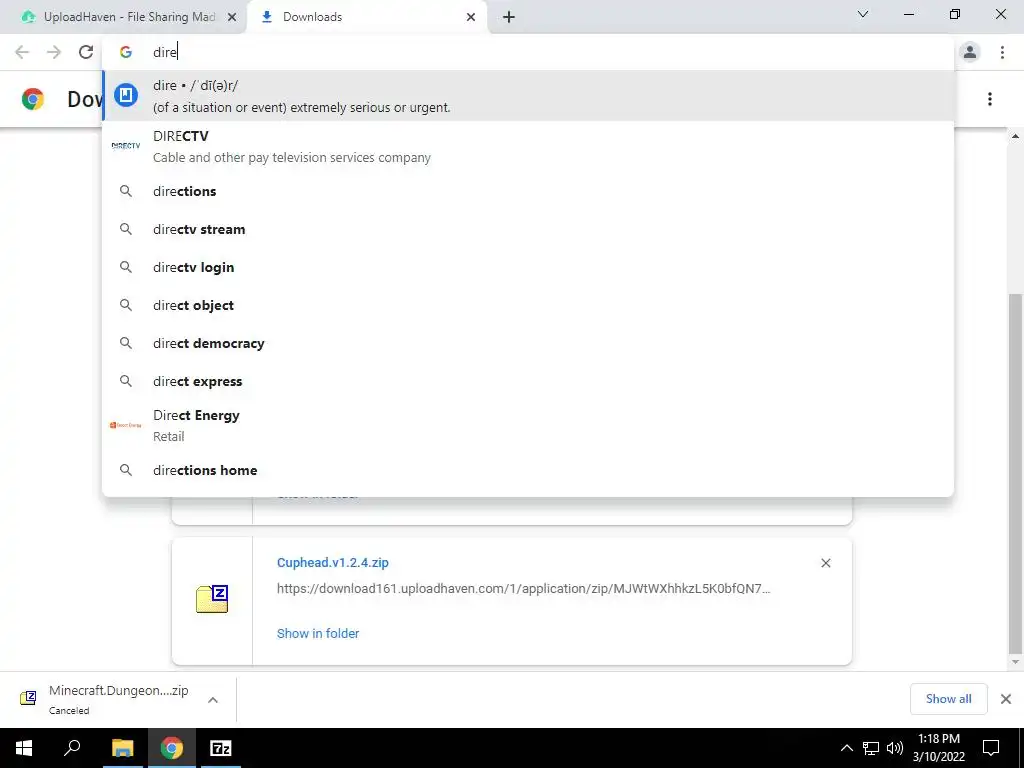
Task: Open the Windows Start menu
Action: click(x=24, y=748)
